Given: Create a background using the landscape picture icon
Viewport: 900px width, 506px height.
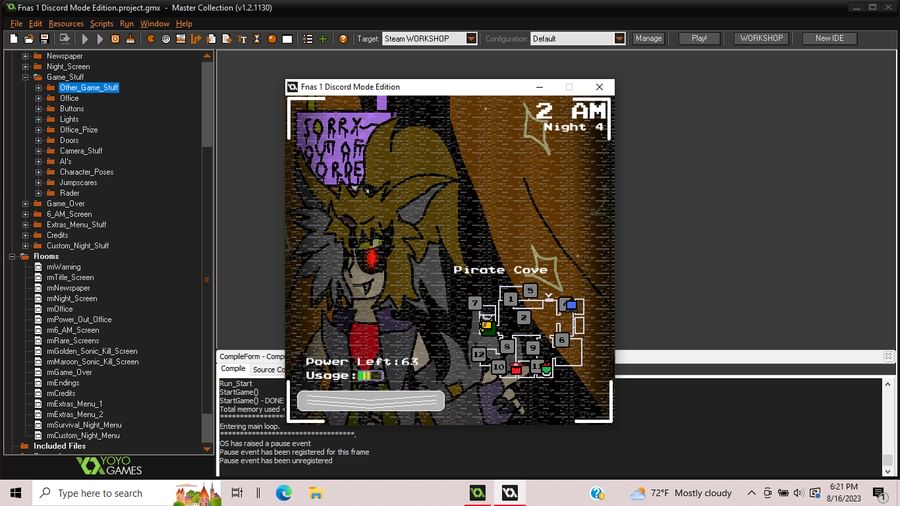Looking at the screenshot, I should click(x=181, y=39).
